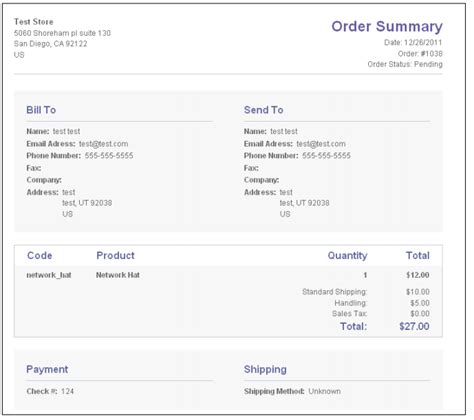The image size is (474, 420).
Task: Click the Quantity column header
Action: [347, 256]
